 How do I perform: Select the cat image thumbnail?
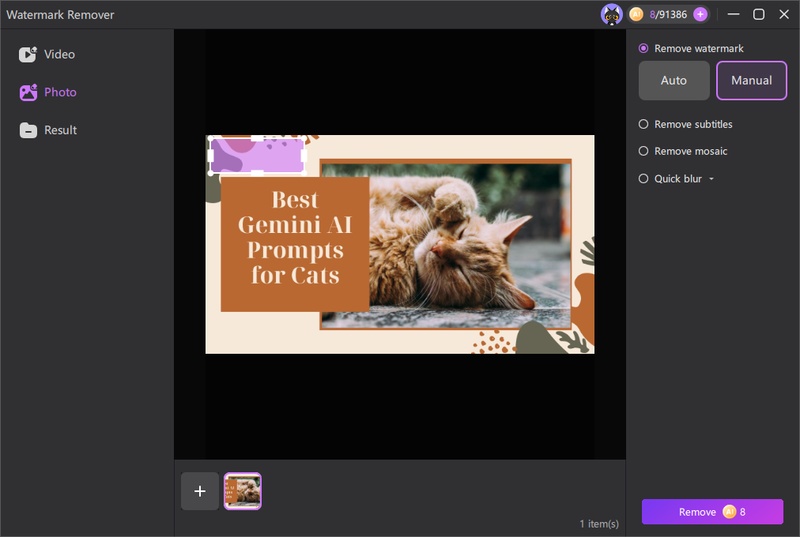click(x=243, y=491)
